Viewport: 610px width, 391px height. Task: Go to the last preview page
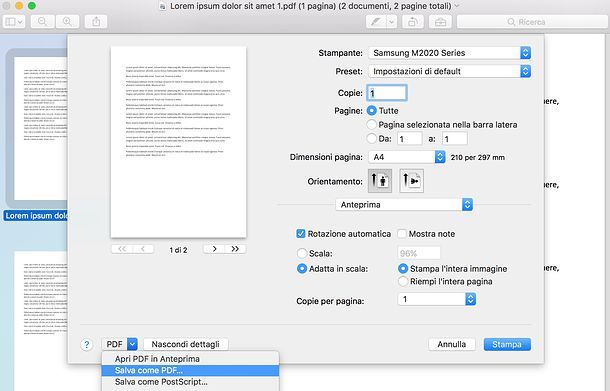tap(235, 249)
